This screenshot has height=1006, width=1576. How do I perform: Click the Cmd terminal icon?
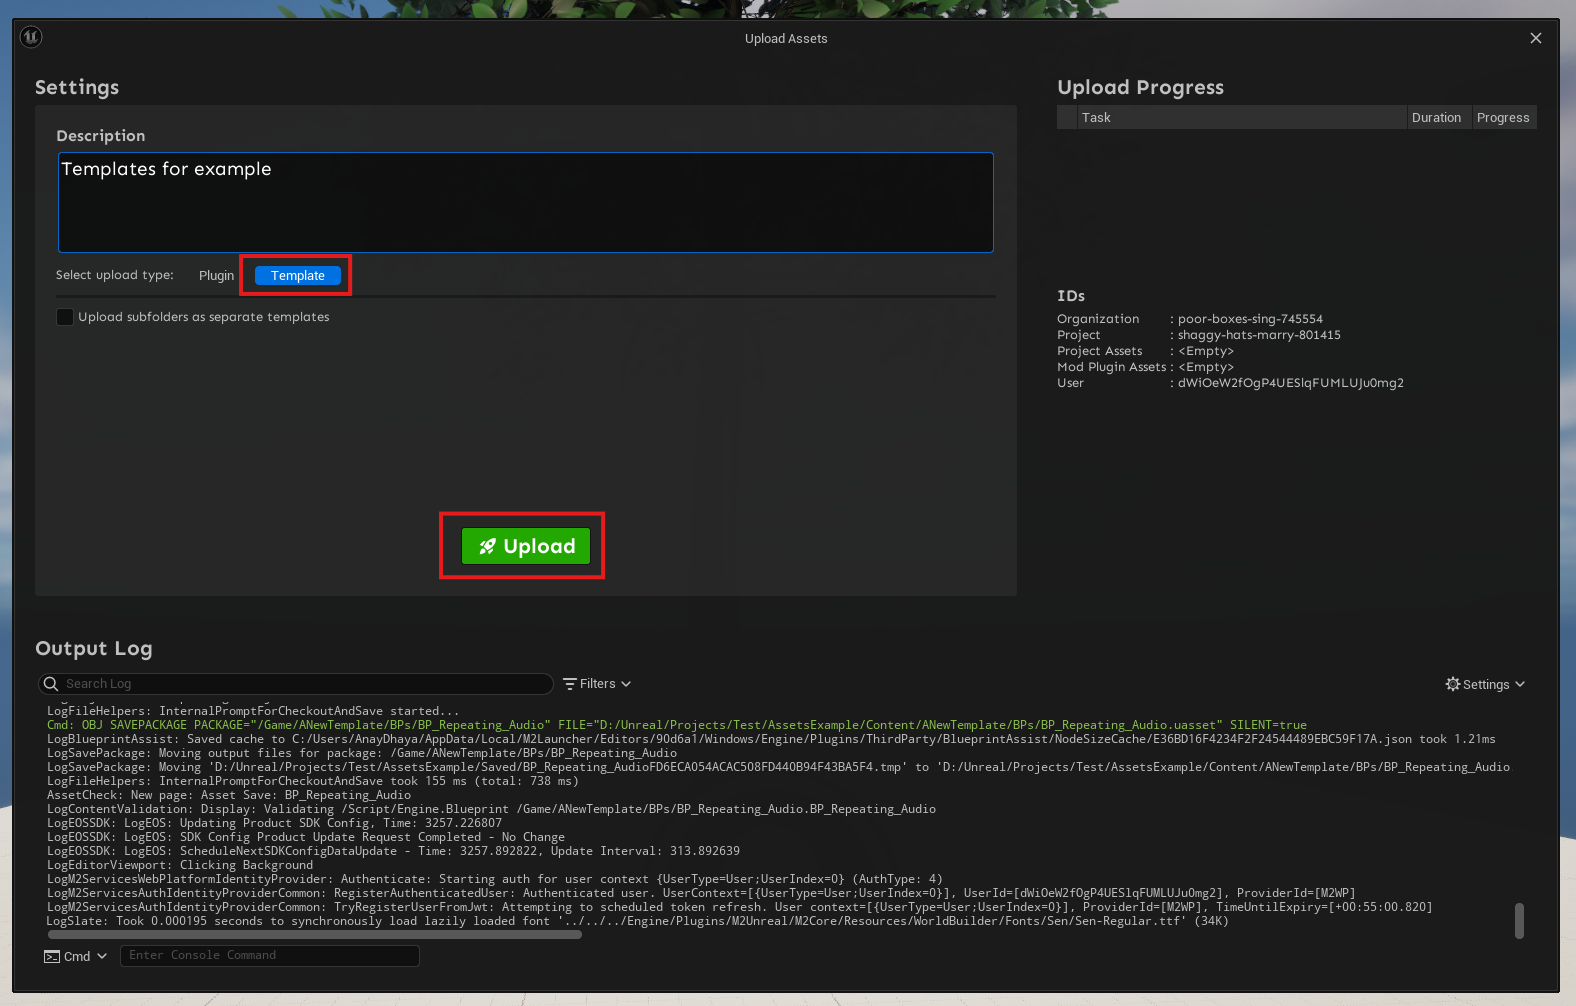click(52, 957)
